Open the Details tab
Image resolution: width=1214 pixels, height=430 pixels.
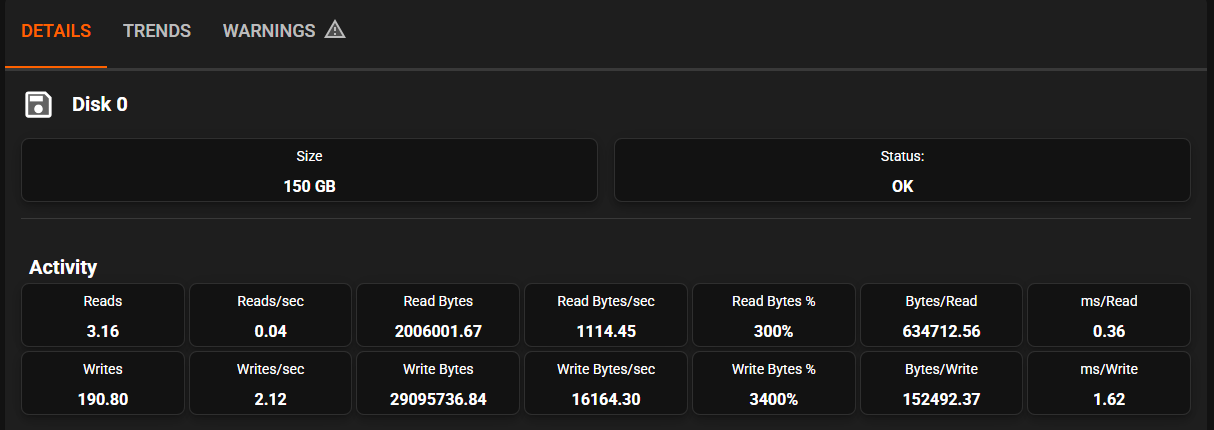(56, 31)
